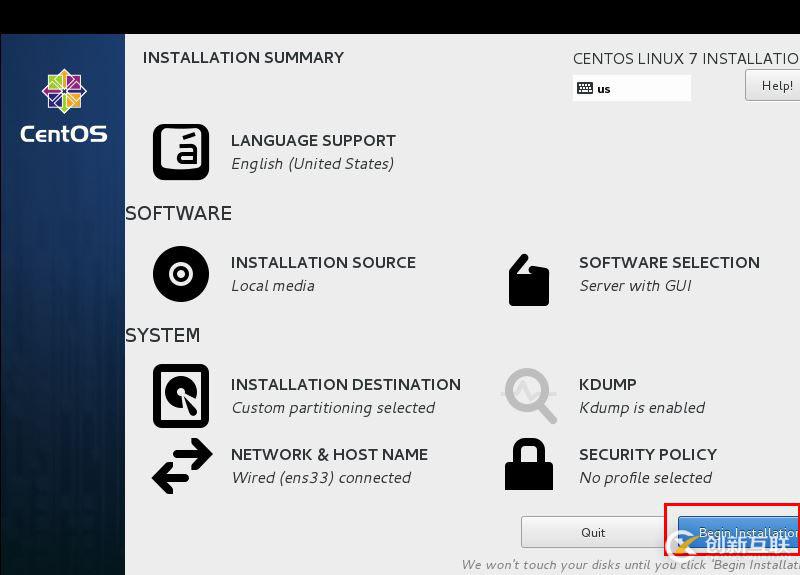Viewport: 800px width, 575px height.
Task: Click the SOFTWARE section heading
Action: click(x=179, y=213)
